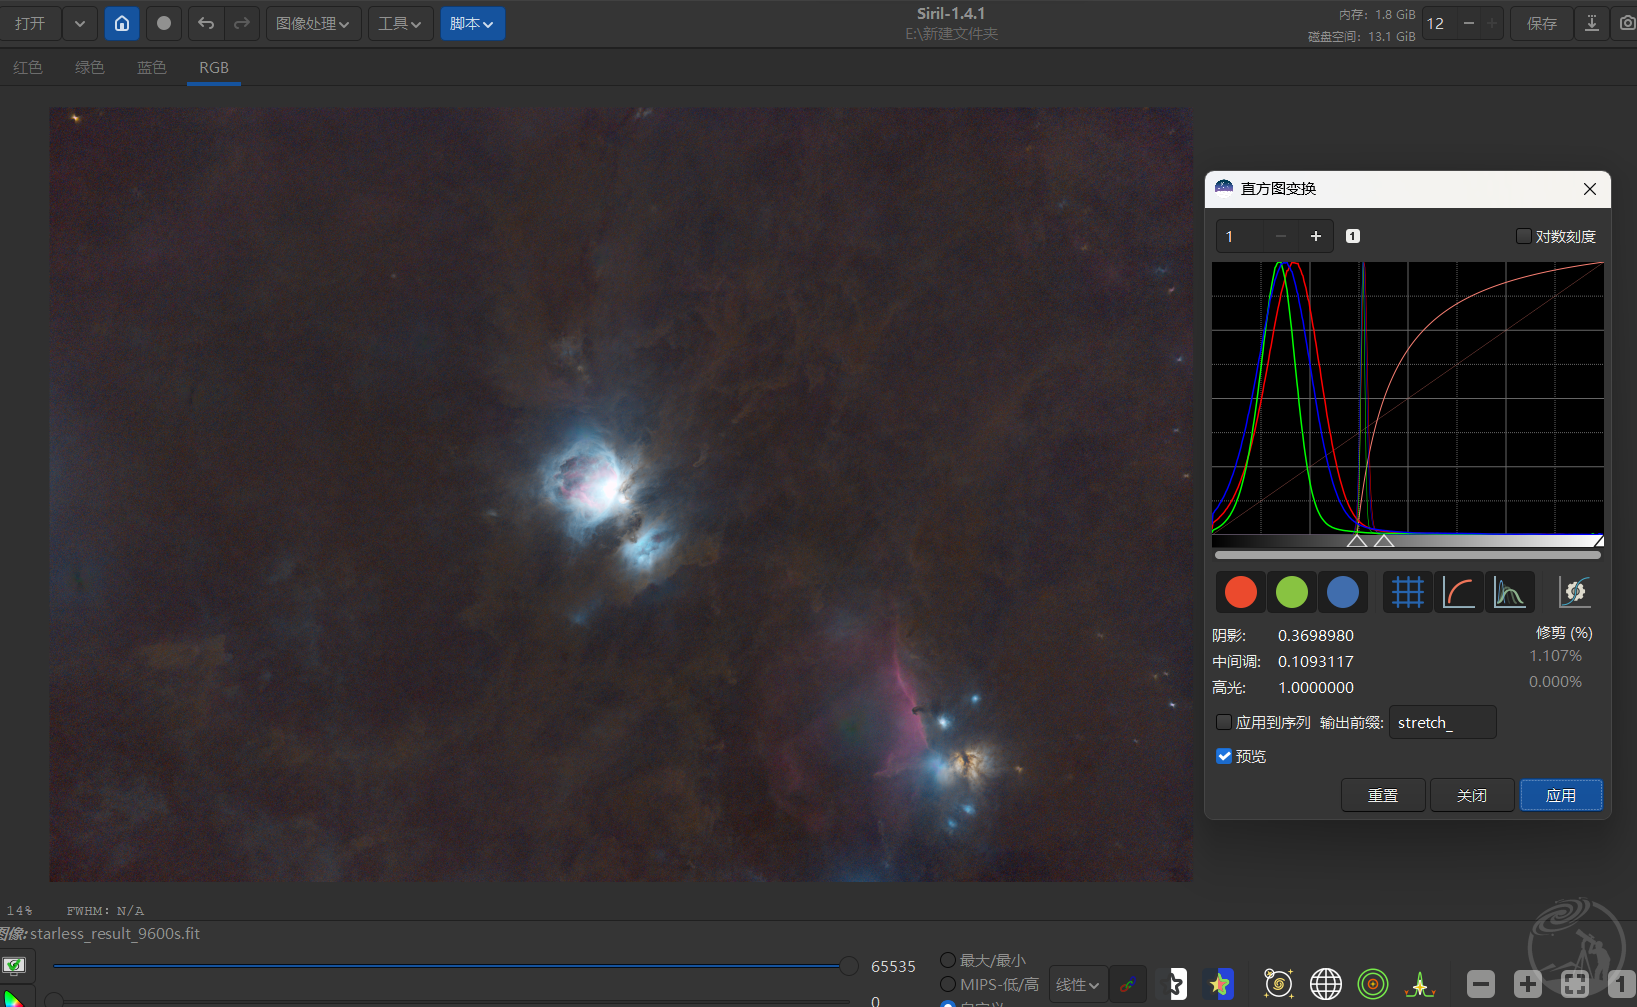
Task: Toggle the transfer curve display icon
Action: (1458, 592)
